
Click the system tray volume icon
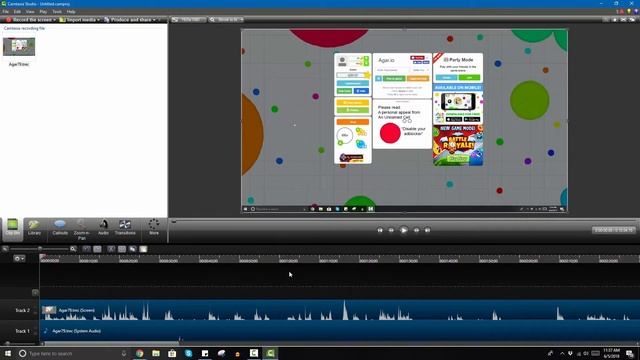[586, 353]
